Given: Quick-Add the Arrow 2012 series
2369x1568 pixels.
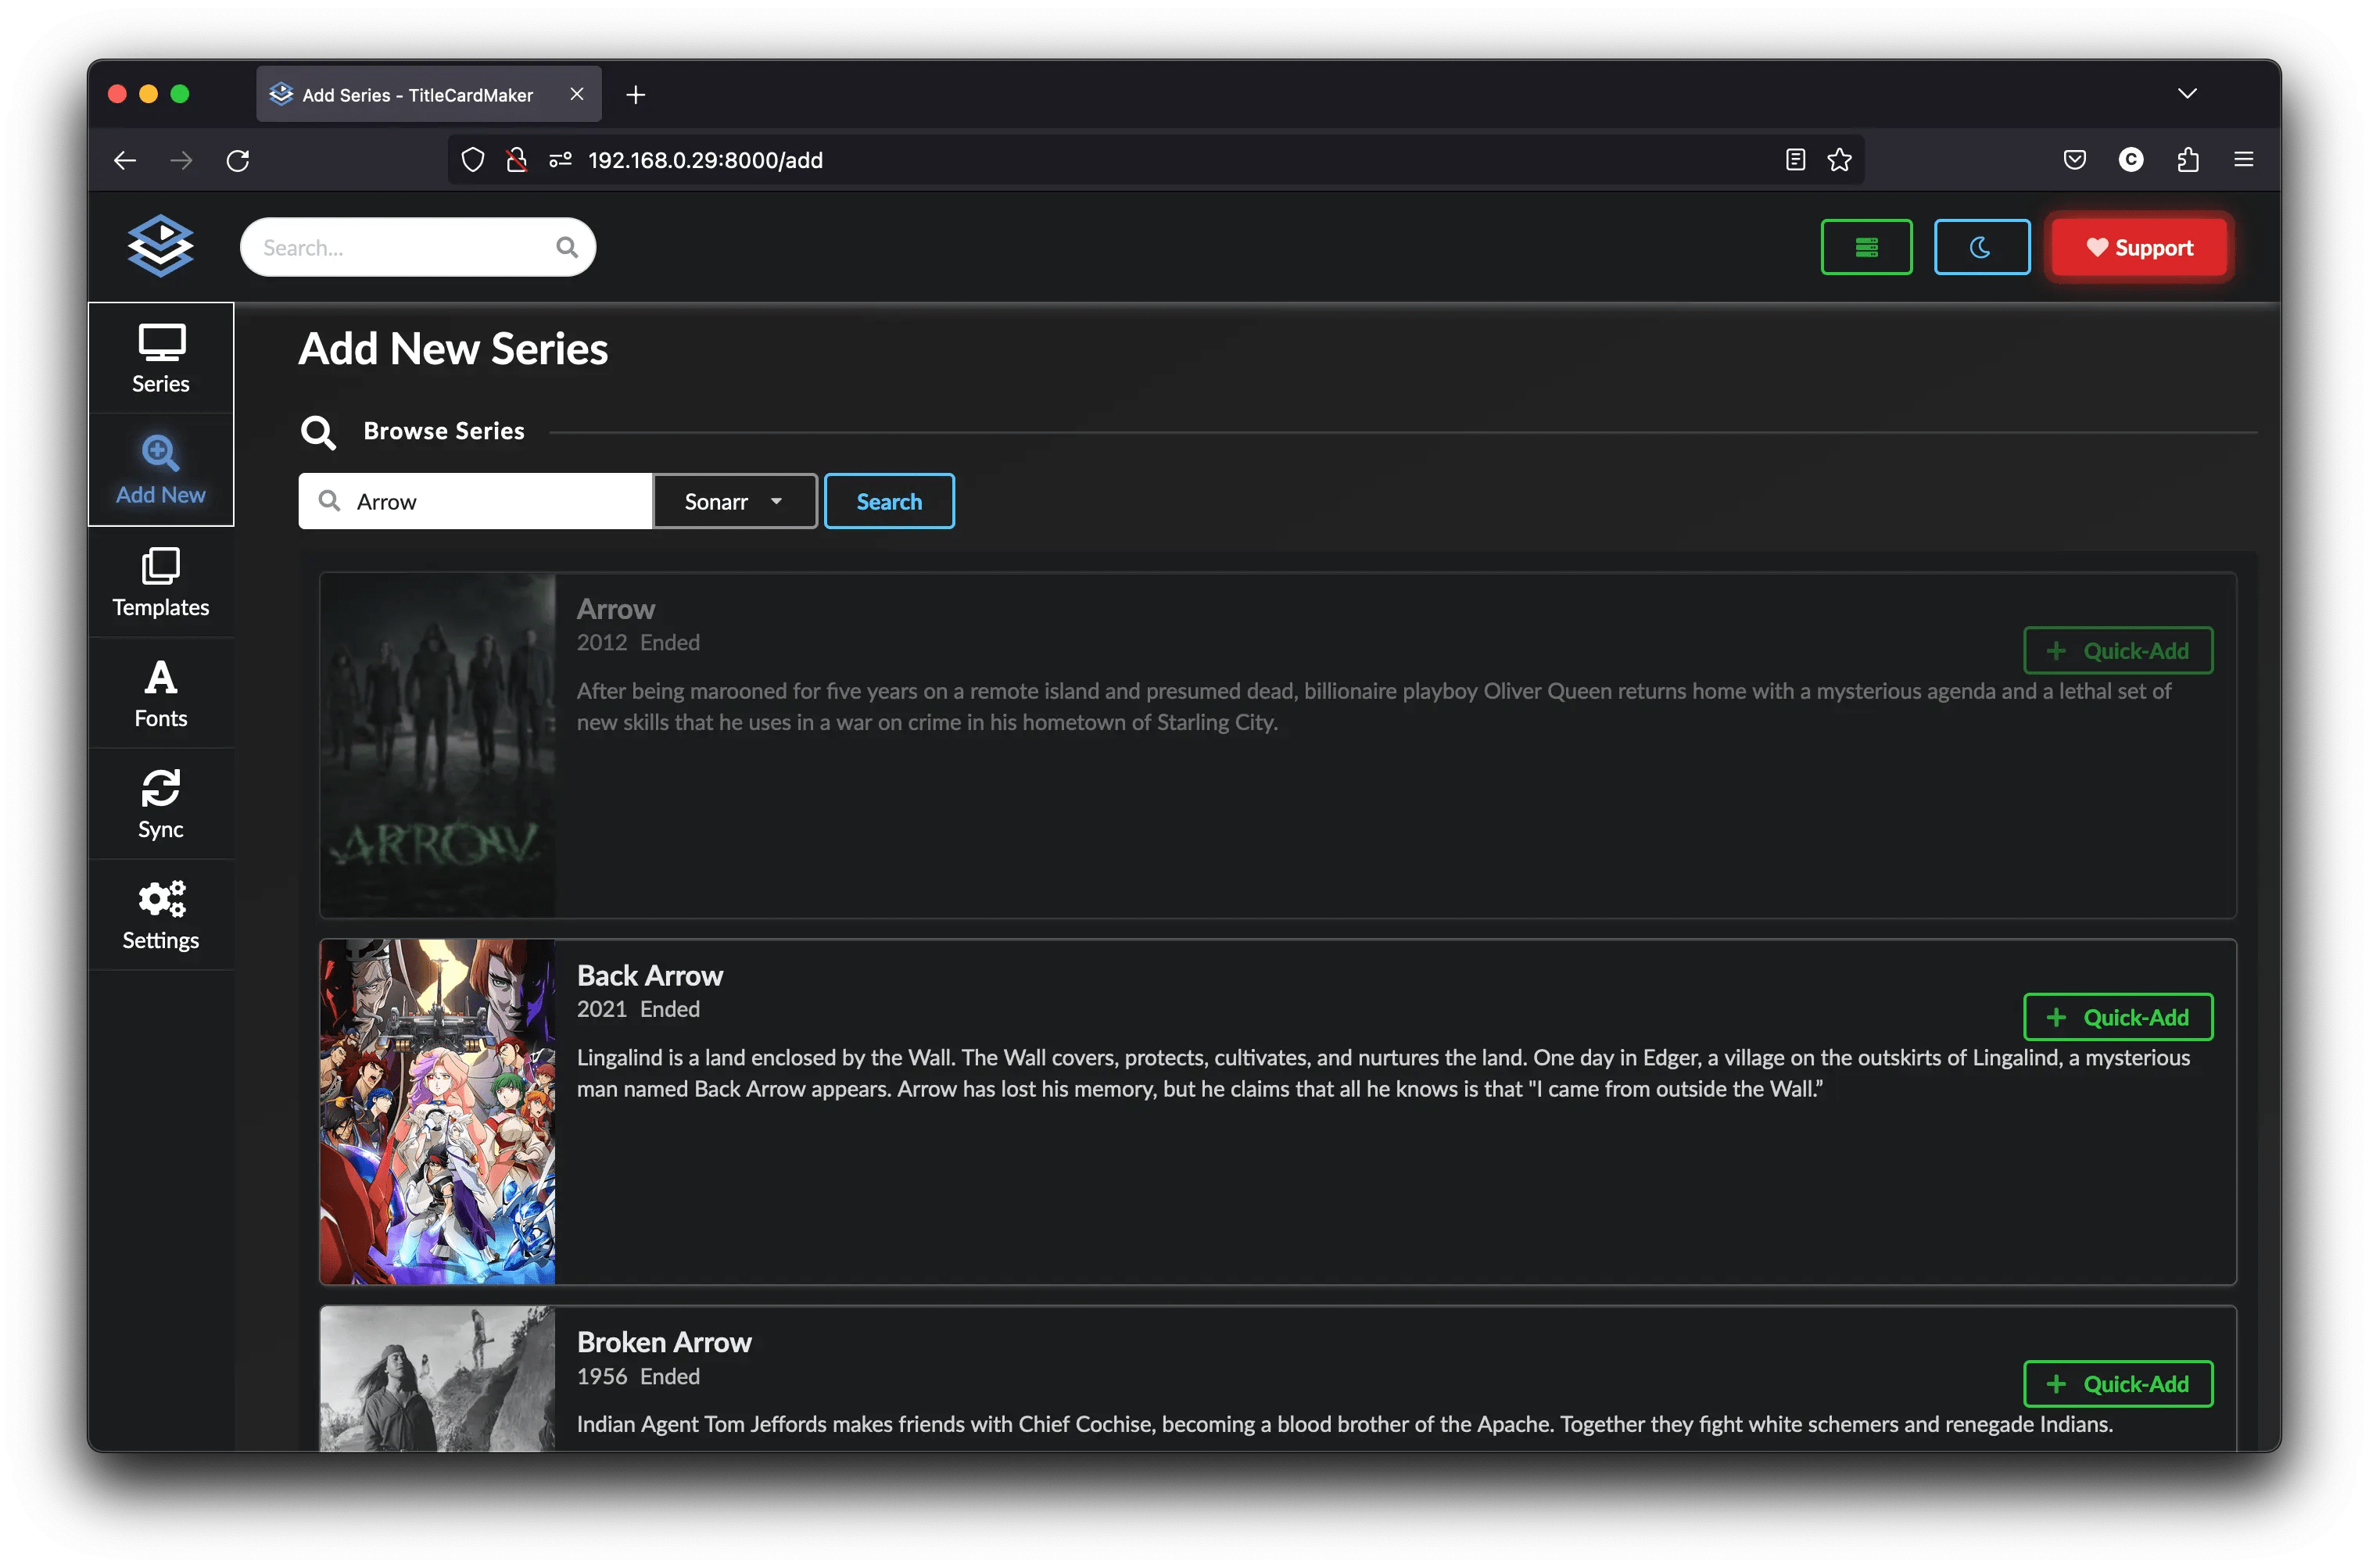Looking at the screenshot, I should point(2118,651).
